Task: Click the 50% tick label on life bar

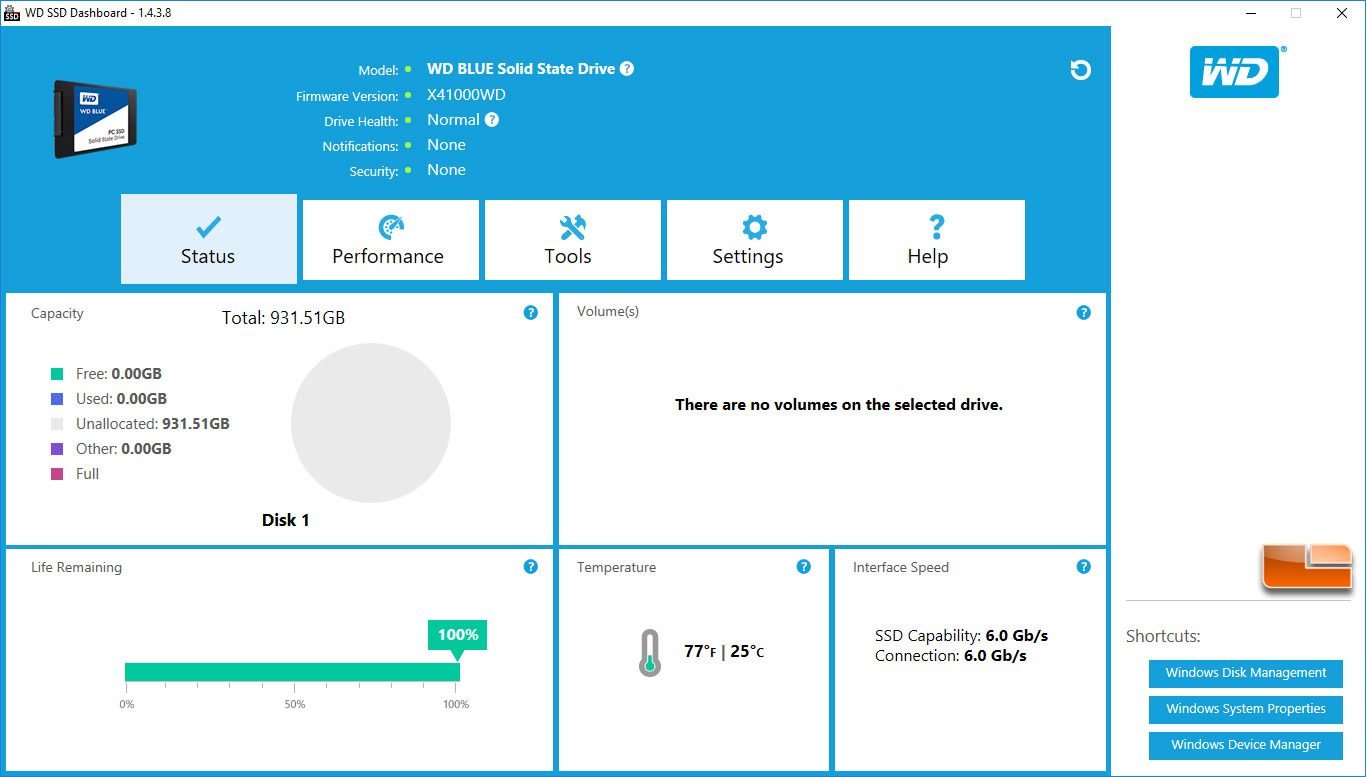Action: pyautogui.click(x=294, y=705)
